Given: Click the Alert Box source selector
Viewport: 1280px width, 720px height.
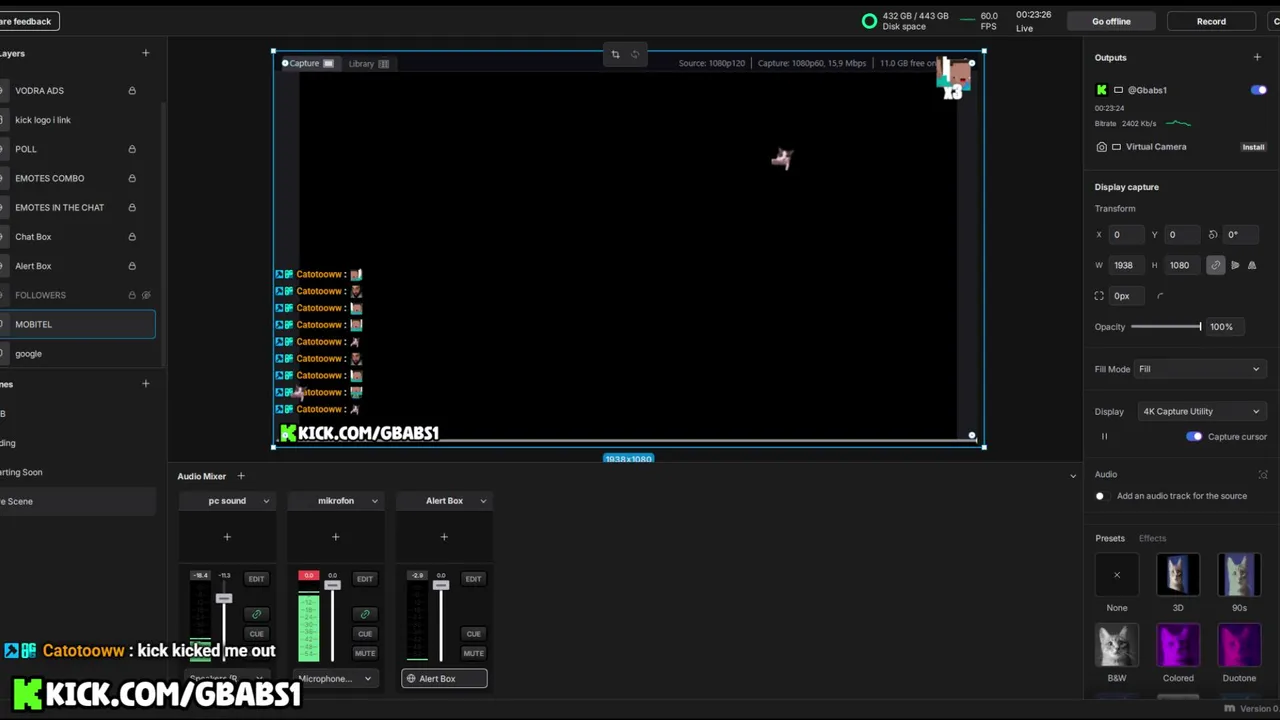Looking at the screenshot, I should click(x=444, y=679).
